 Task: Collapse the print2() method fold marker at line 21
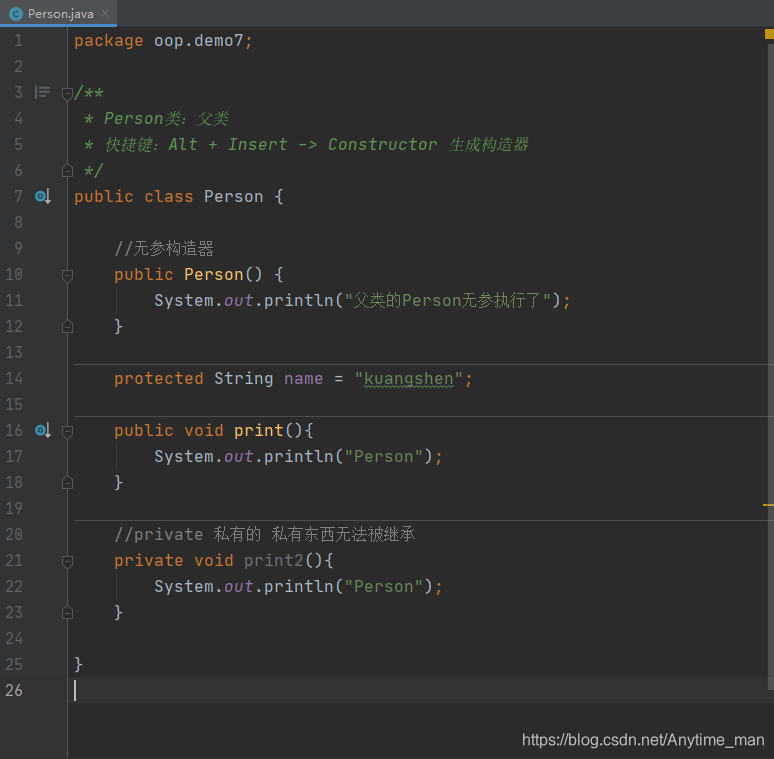68,561
